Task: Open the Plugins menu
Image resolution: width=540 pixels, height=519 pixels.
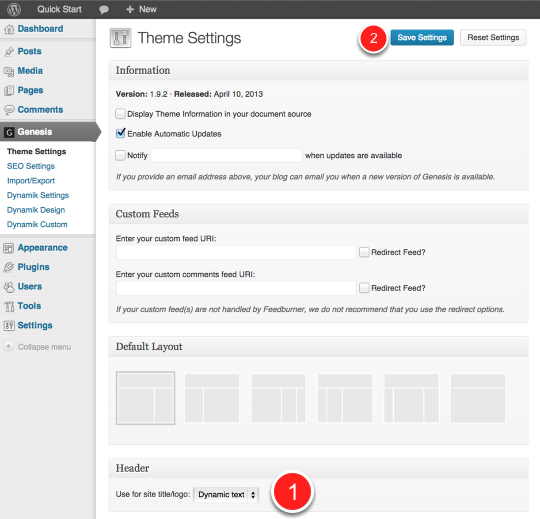Action: click(33, 267)
